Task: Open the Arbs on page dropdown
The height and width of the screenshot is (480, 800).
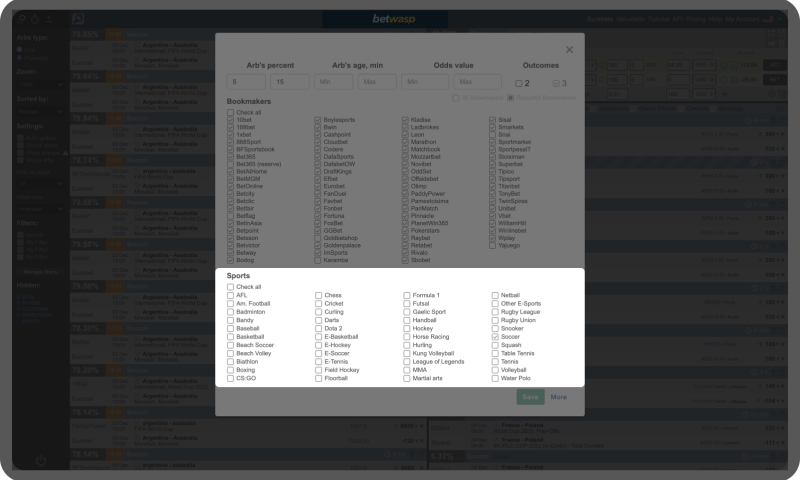Action: [40, 184]
